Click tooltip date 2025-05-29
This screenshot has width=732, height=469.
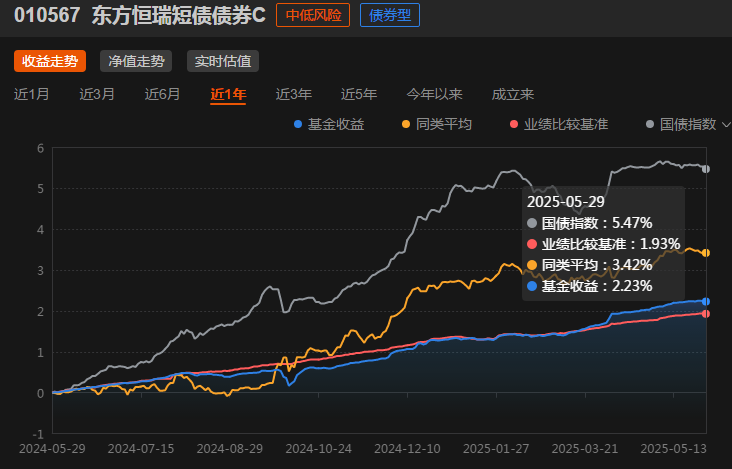point(565,202)
